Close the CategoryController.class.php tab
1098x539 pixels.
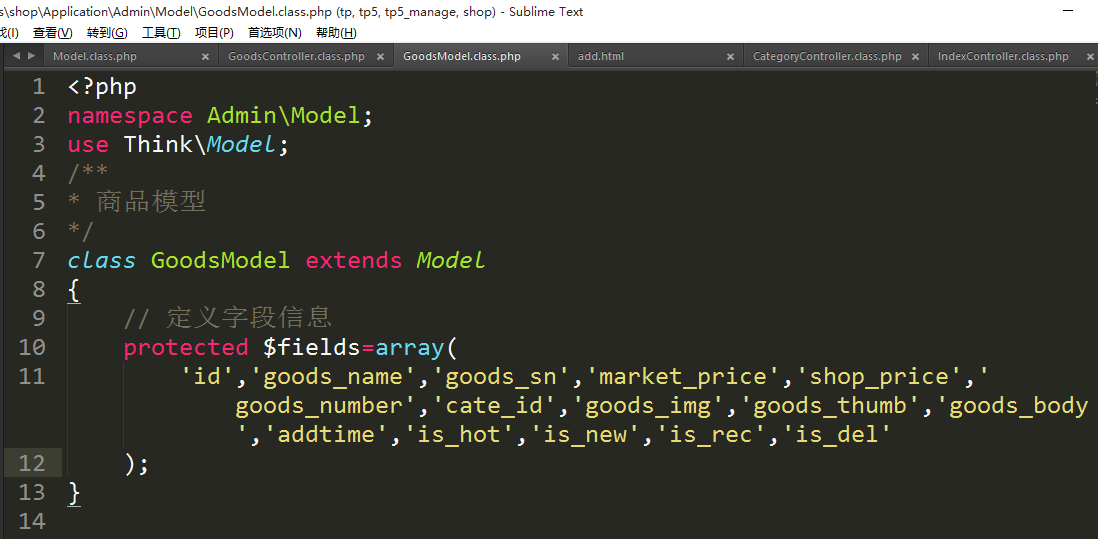coord(914,57)
